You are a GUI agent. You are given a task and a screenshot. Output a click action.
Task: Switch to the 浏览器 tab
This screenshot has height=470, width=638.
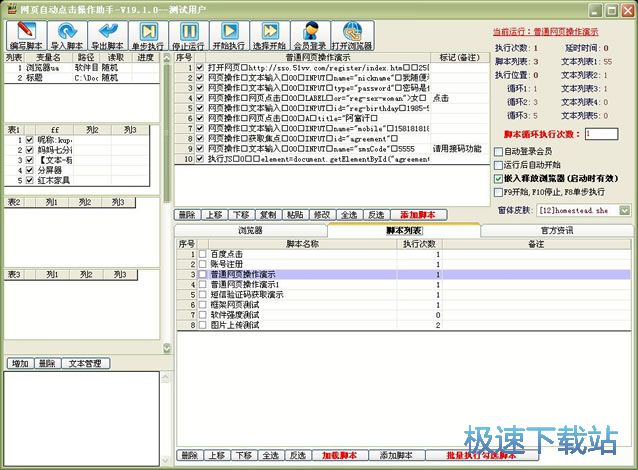[249, 230]
